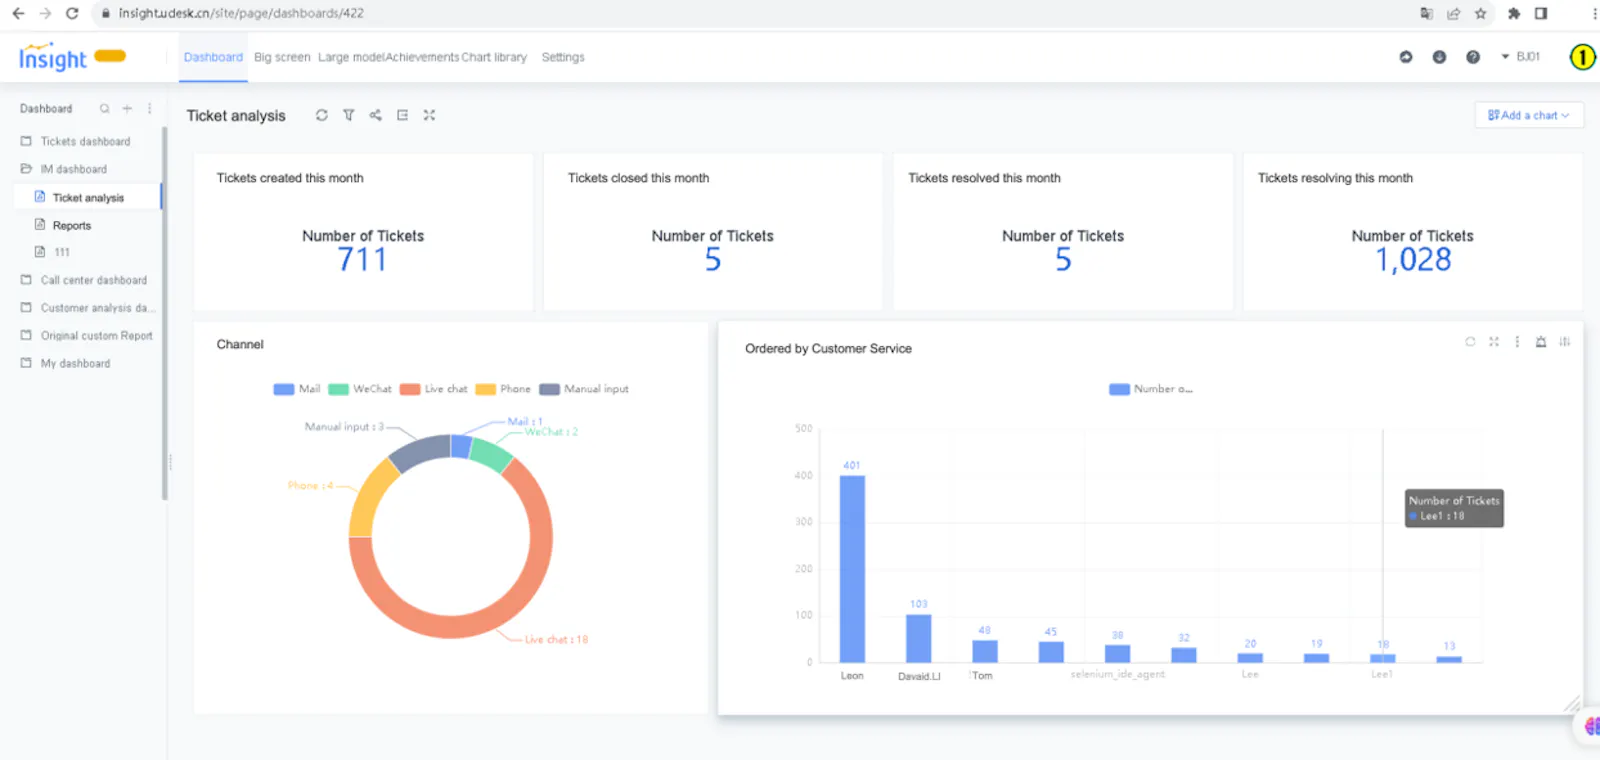Click the browser translate icon

[x=1426, y=13]
